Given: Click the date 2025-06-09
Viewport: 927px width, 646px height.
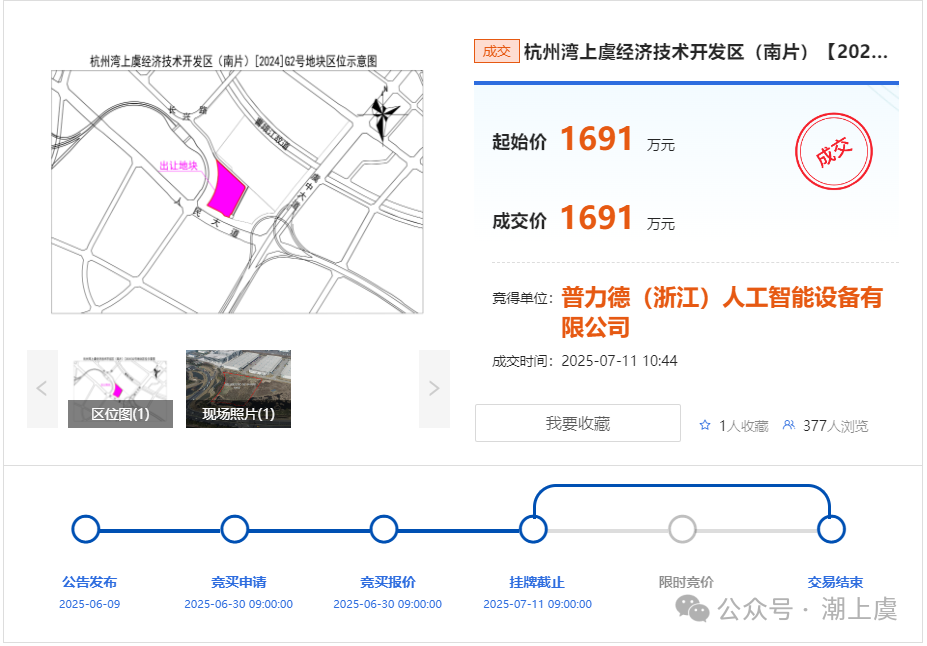Looking at the screenshot, I should 90,604.
